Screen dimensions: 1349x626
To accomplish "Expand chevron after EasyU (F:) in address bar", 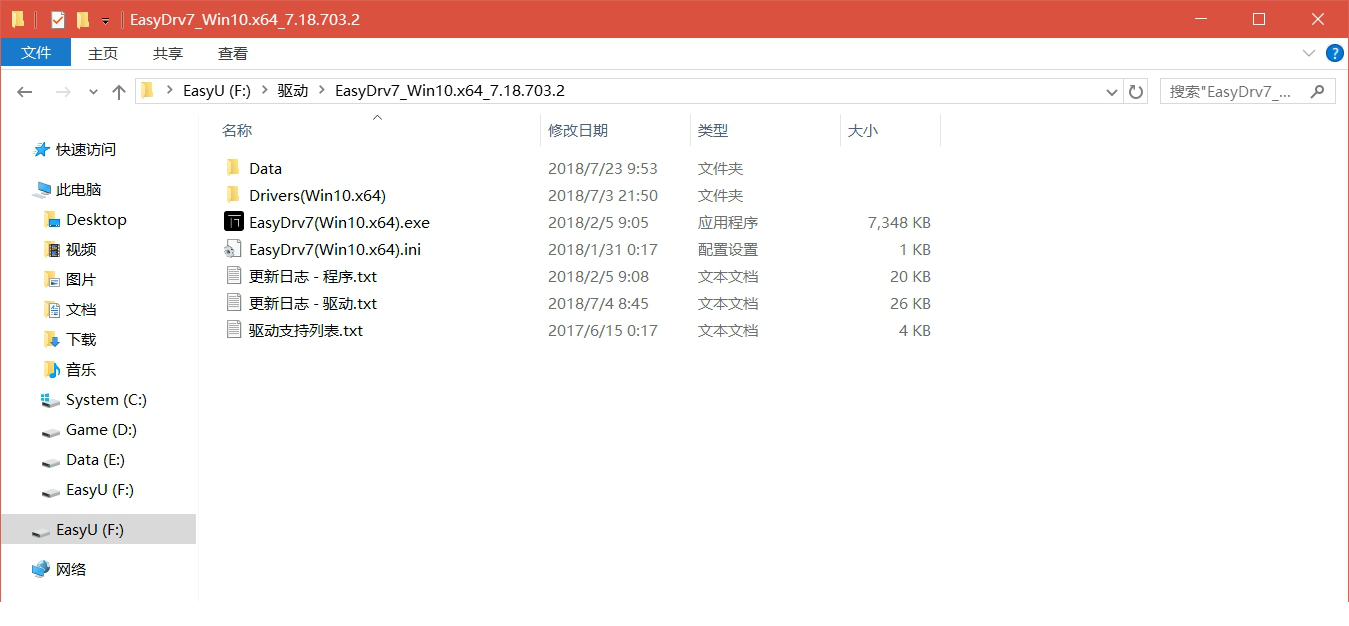I will pos(266,90).
